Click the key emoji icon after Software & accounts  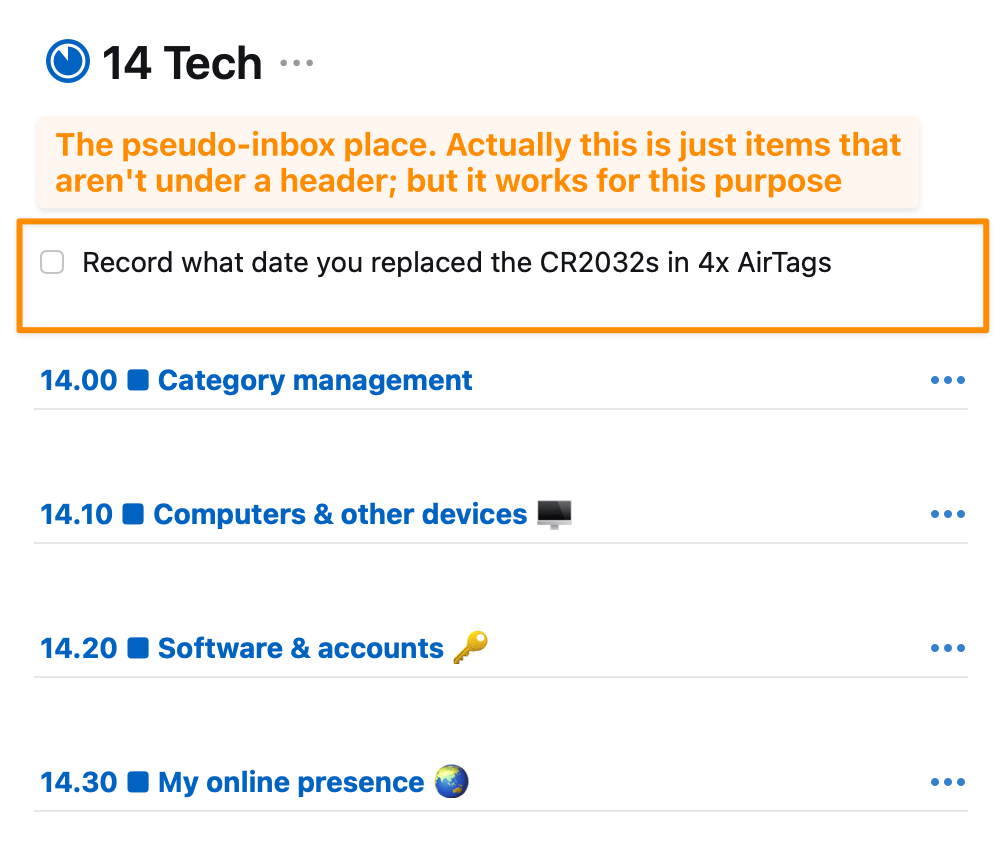click(470, 648)
